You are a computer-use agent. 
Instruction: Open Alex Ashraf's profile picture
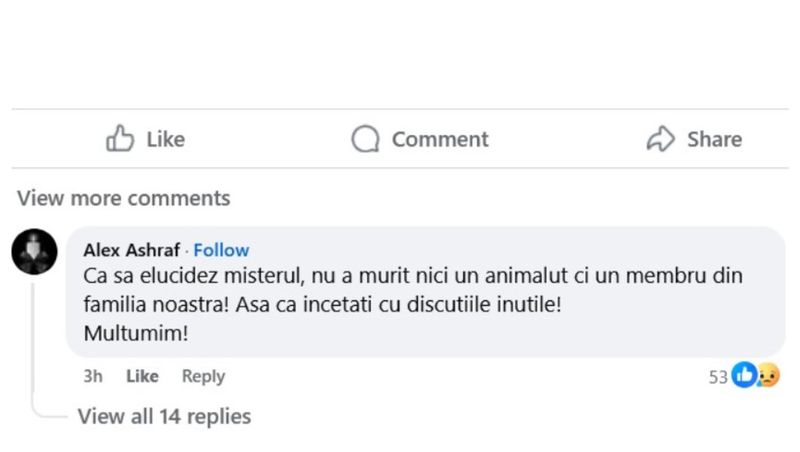point(34,251)
